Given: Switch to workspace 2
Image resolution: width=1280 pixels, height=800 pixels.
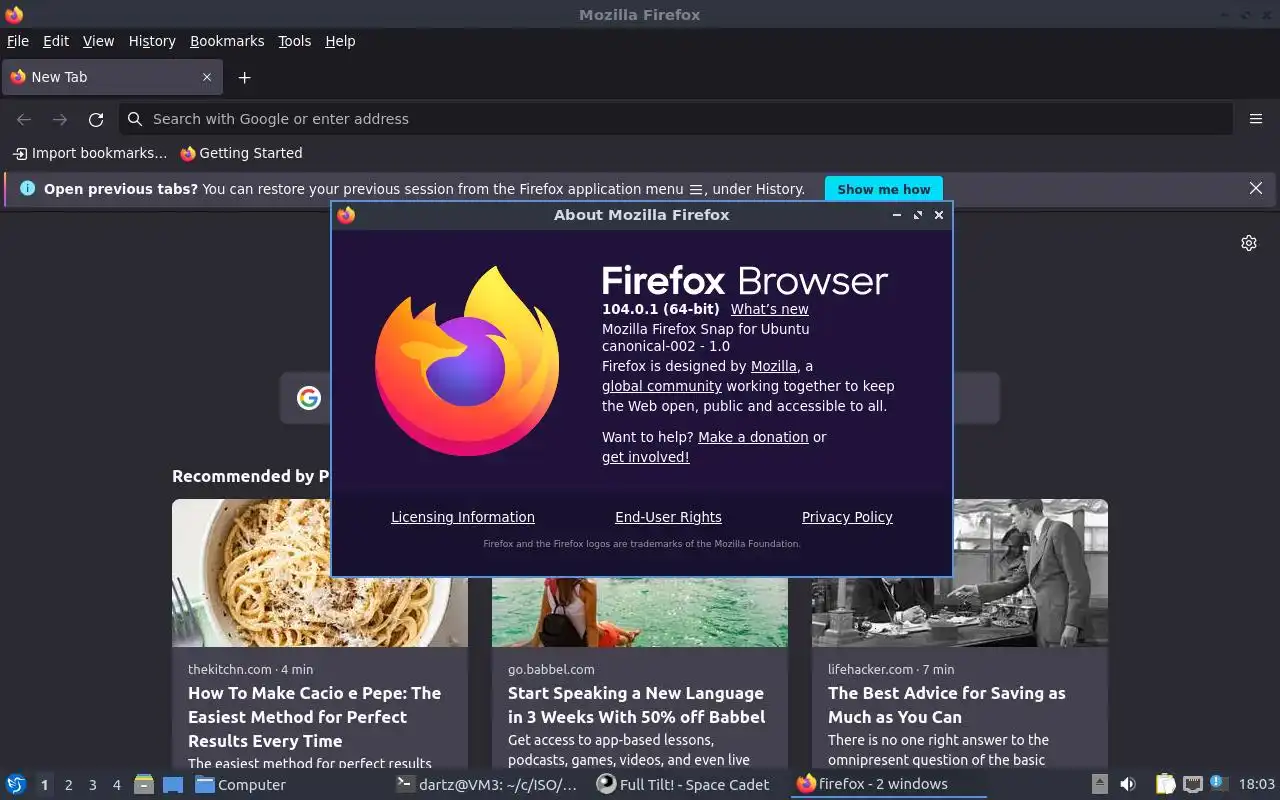Looking at the screenshot, I should pyautogui.click(x=68, y=785).
